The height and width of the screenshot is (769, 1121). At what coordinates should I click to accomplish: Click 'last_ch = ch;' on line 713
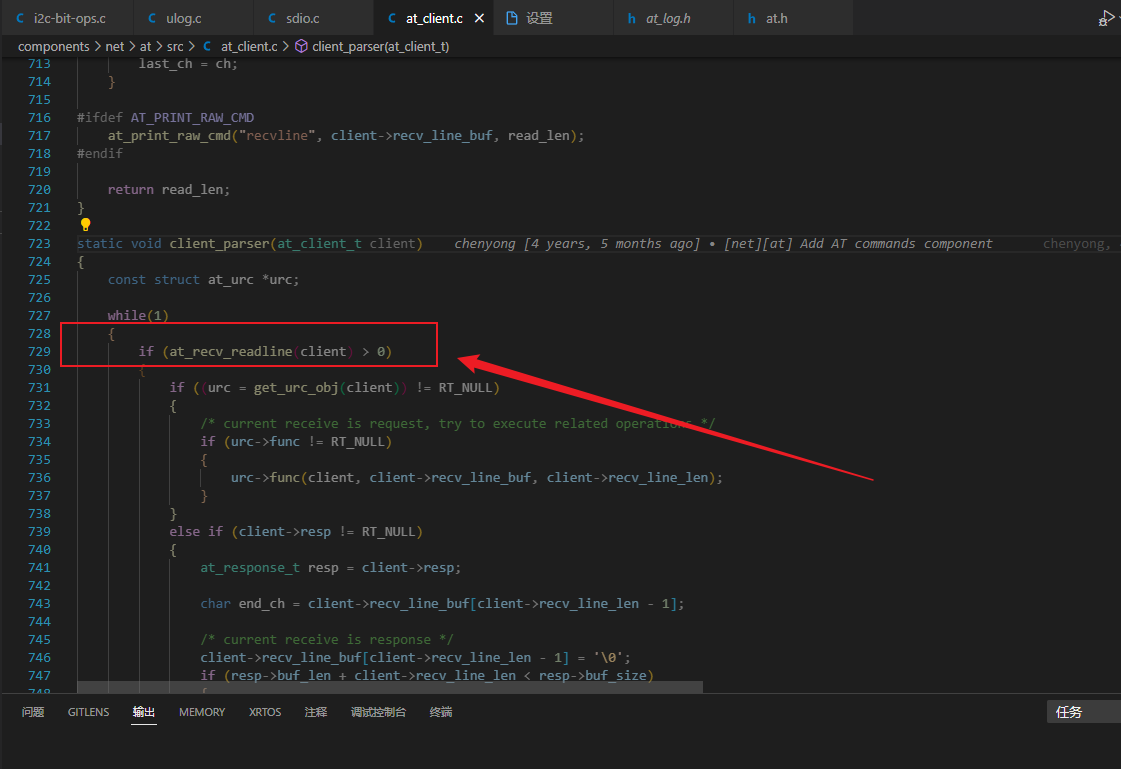[188, 64]
